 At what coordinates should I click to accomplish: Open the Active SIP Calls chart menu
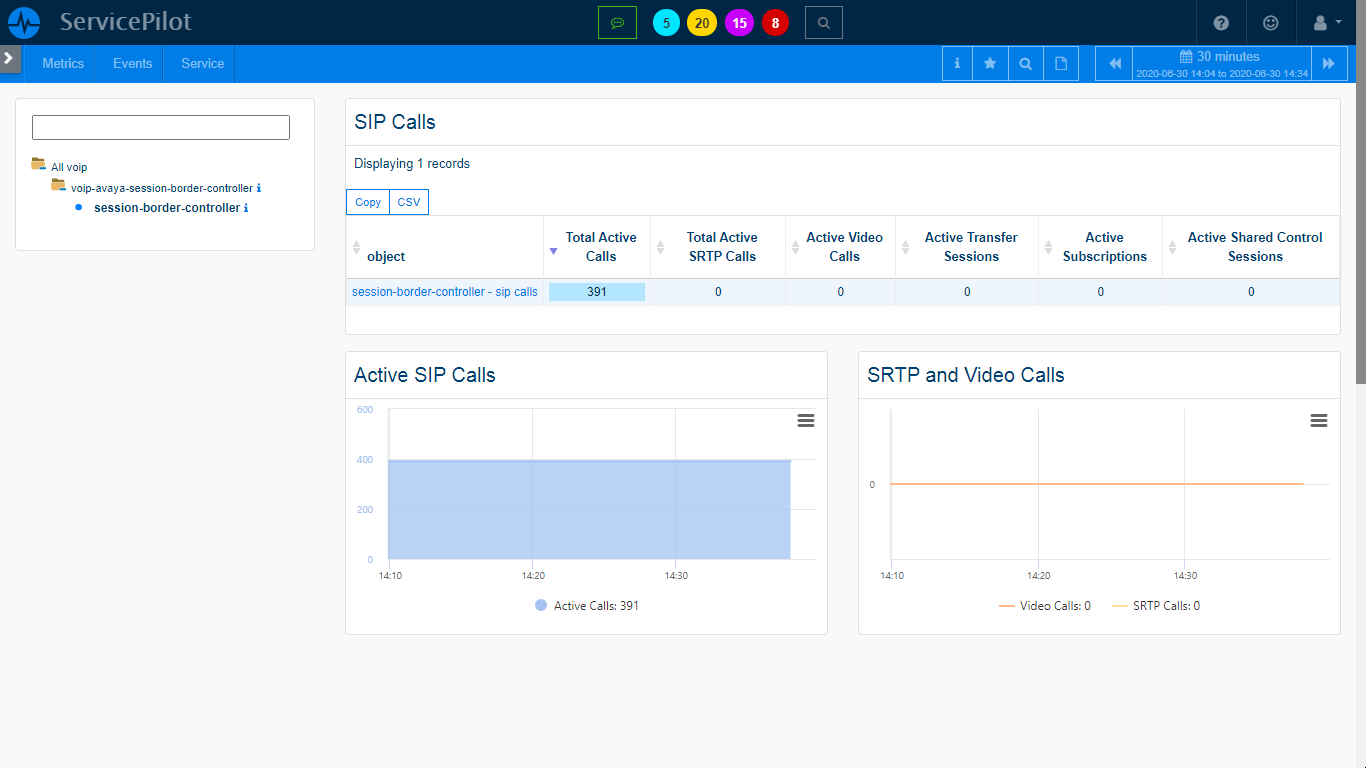[x=805, y=421]
